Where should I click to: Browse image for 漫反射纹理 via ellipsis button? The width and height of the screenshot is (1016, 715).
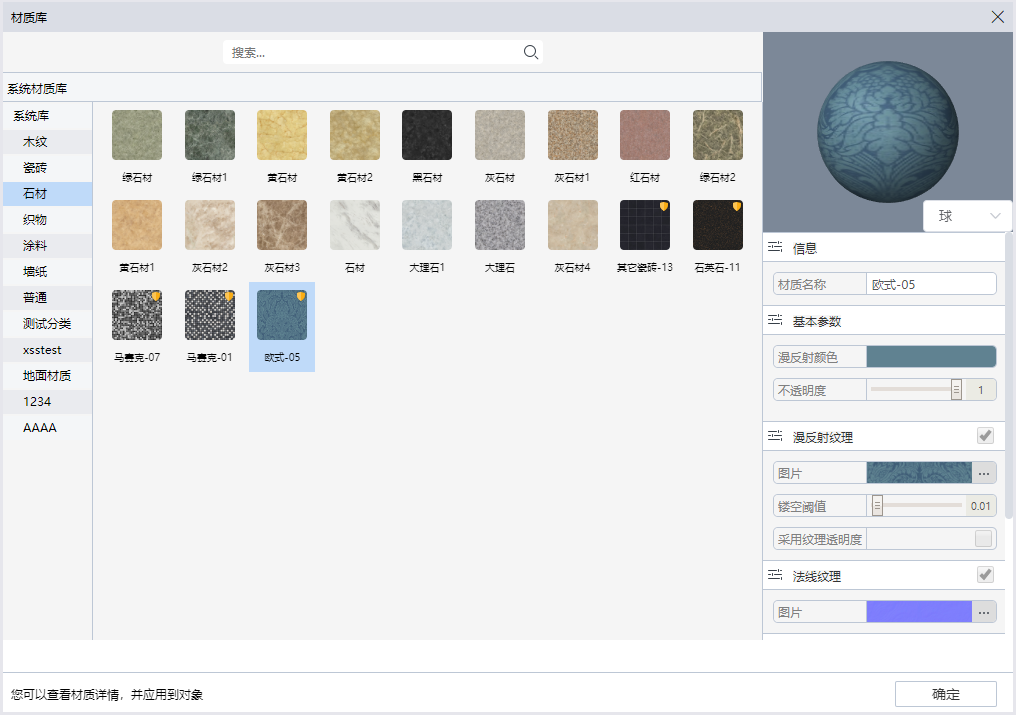(984, 473)
